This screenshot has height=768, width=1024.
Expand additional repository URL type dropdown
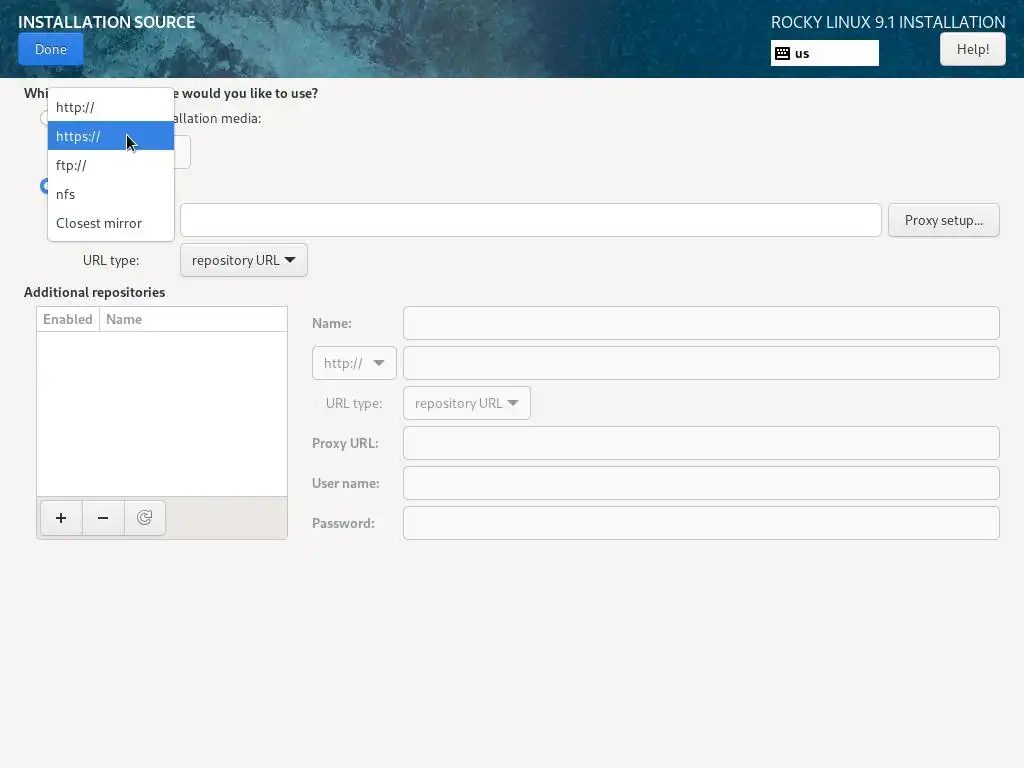[467, 403]
